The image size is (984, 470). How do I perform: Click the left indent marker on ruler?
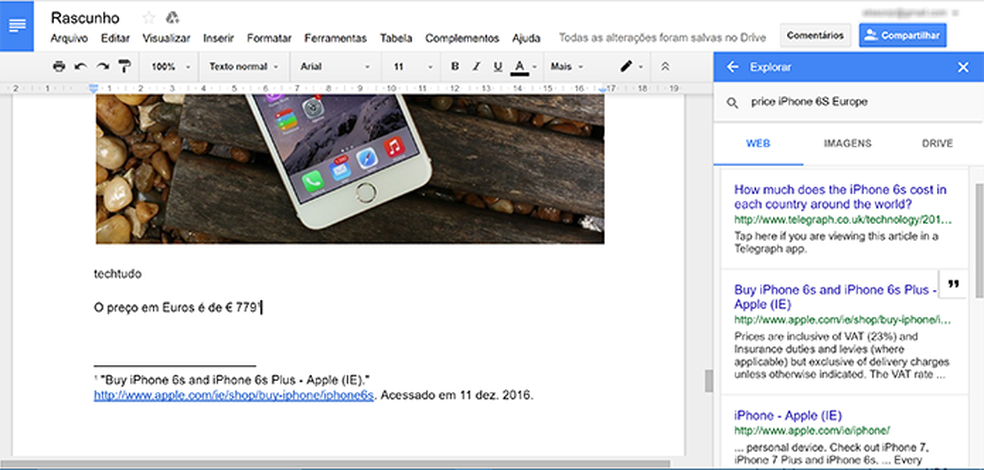(94, 87)
